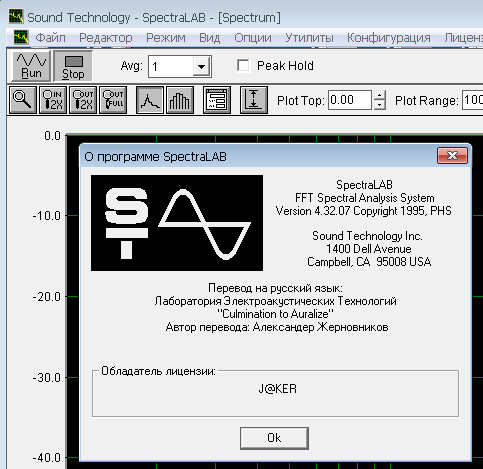This screenshot has height=469, width=483.
Task: Click the 1400 Dell Avenue address line
Action: 368,249
